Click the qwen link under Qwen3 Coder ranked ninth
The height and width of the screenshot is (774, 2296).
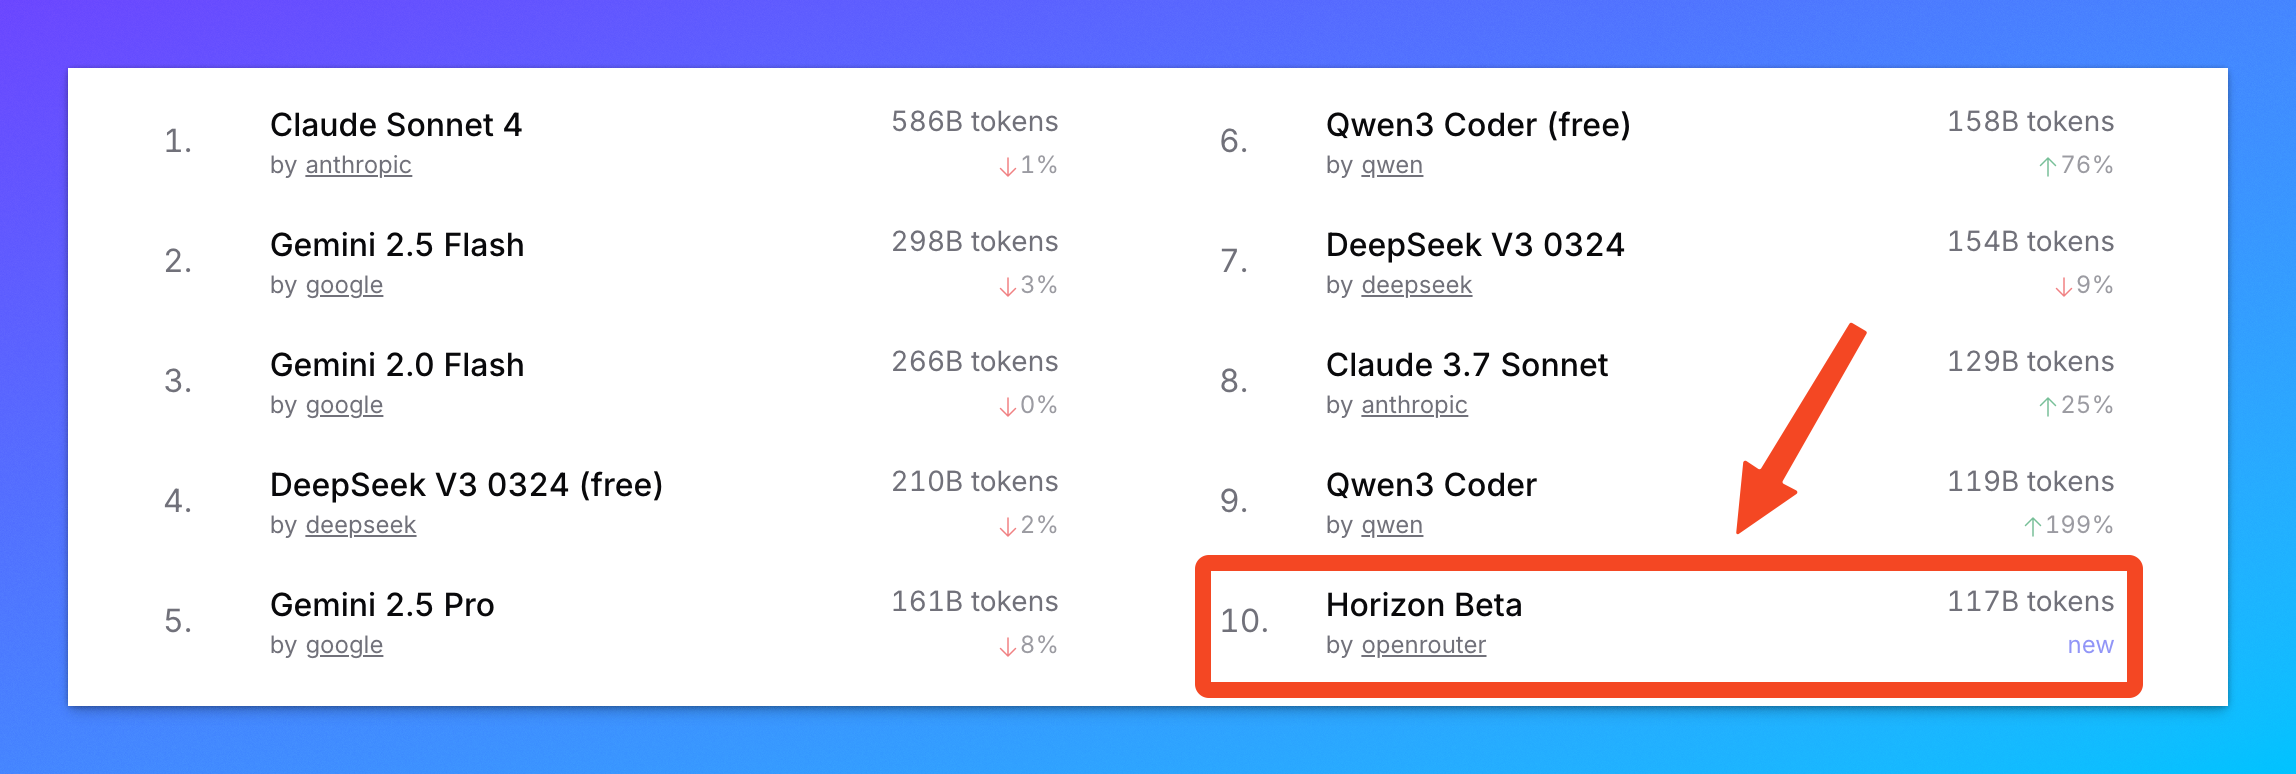[x=1391, y=525]
